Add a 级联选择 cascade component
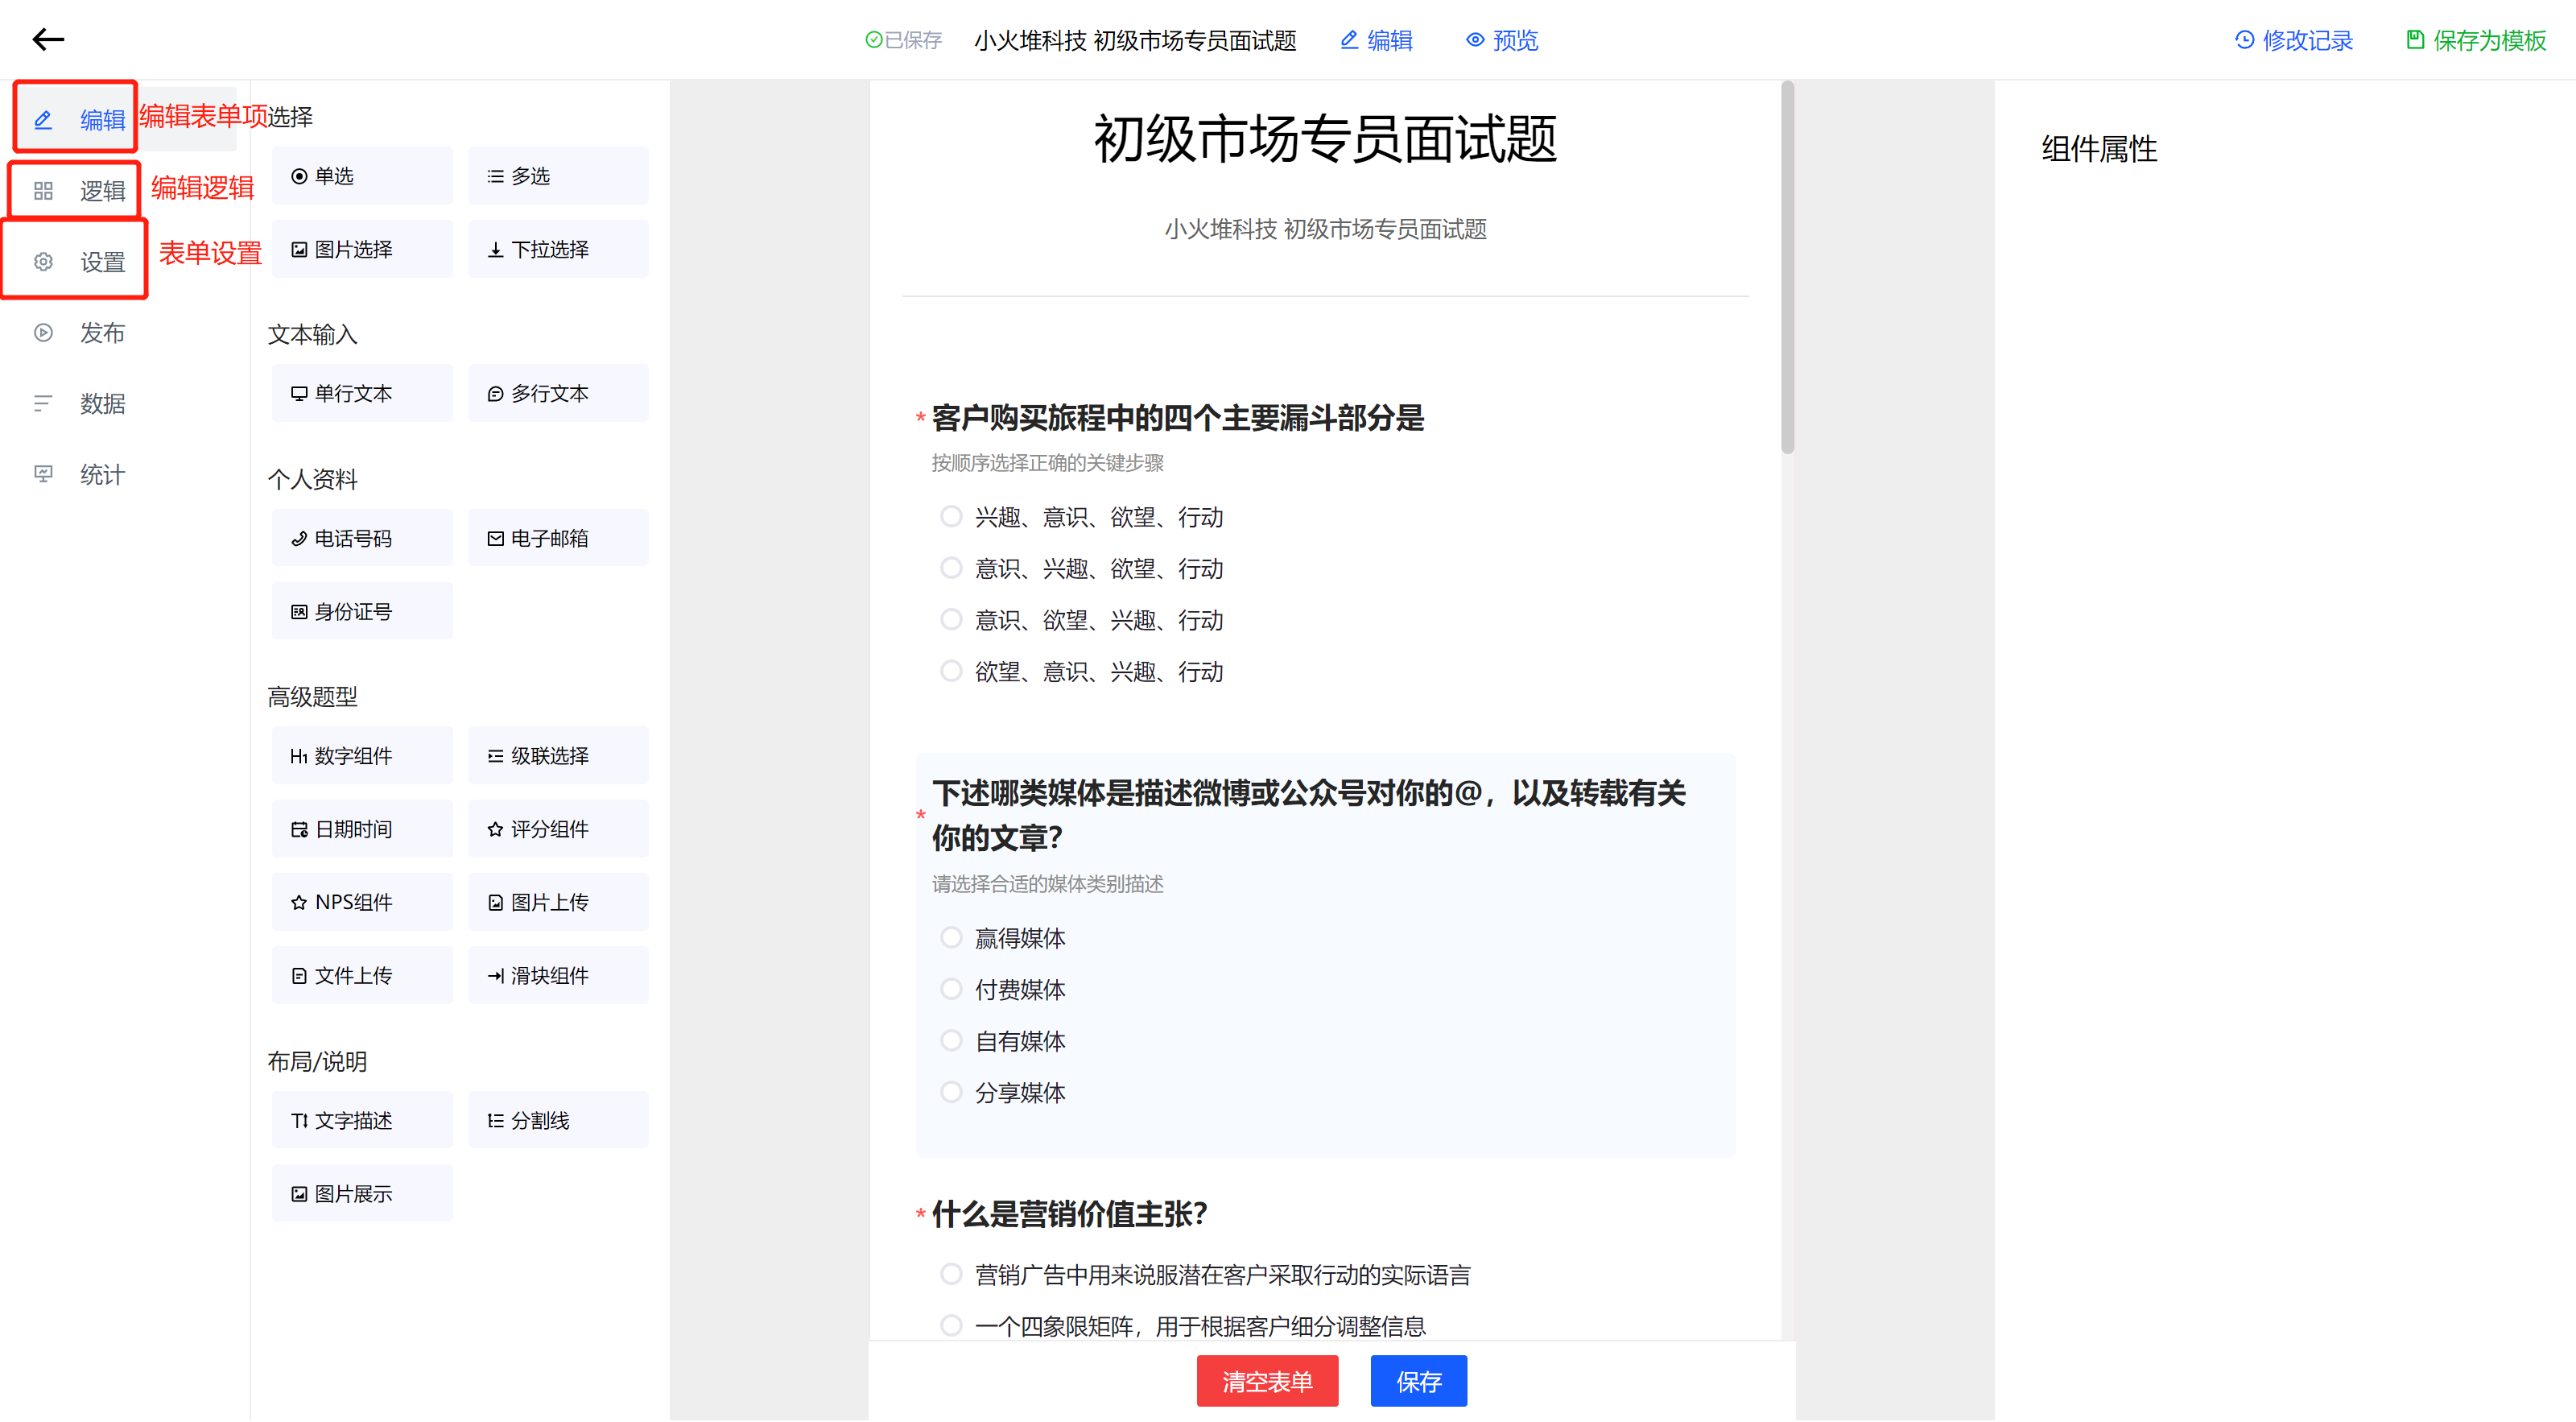 557,756
